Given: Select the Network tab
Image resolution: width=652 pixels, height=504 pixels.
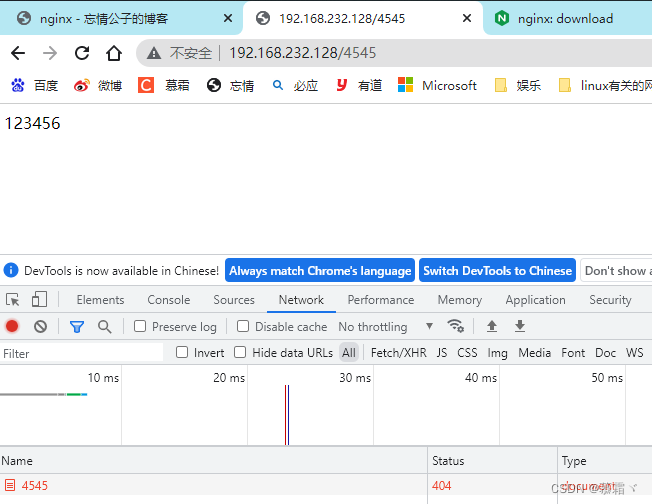Looking at the screenshot, I should (301, 300).
